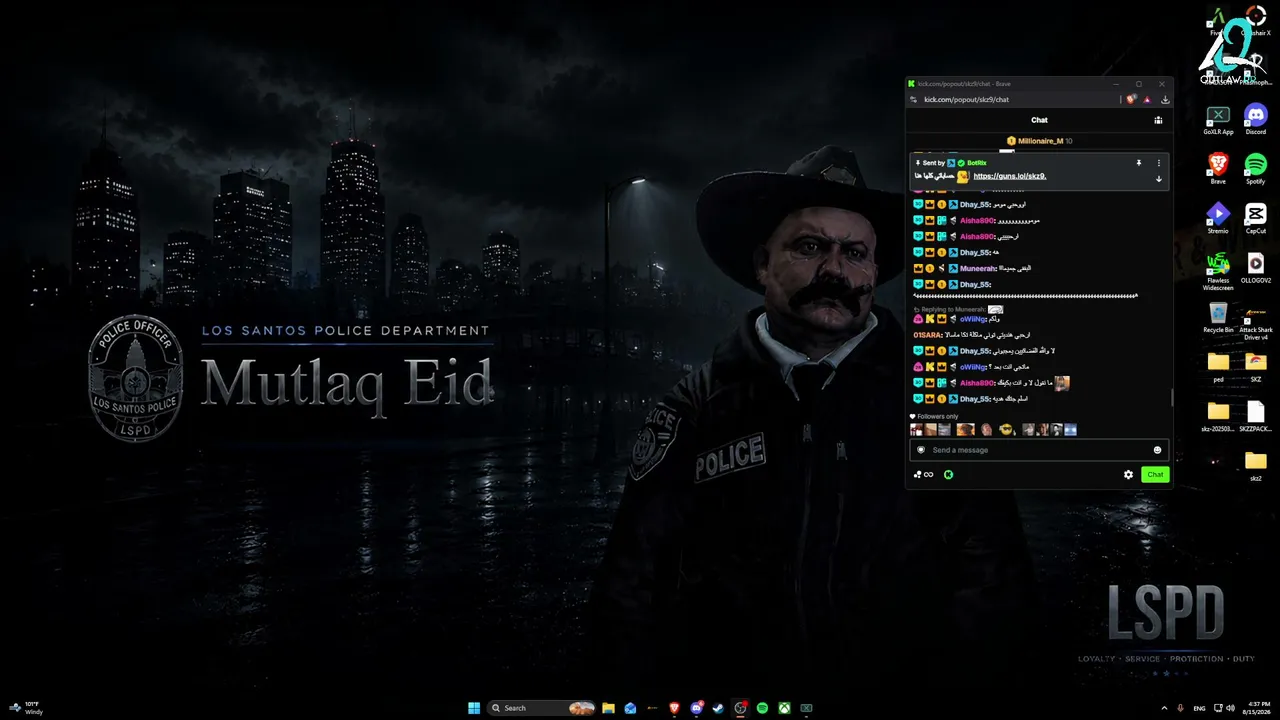The image size is (1280, 720).
Task: Open Millionaire_M top gifter entry
Action: (1039, 141)
